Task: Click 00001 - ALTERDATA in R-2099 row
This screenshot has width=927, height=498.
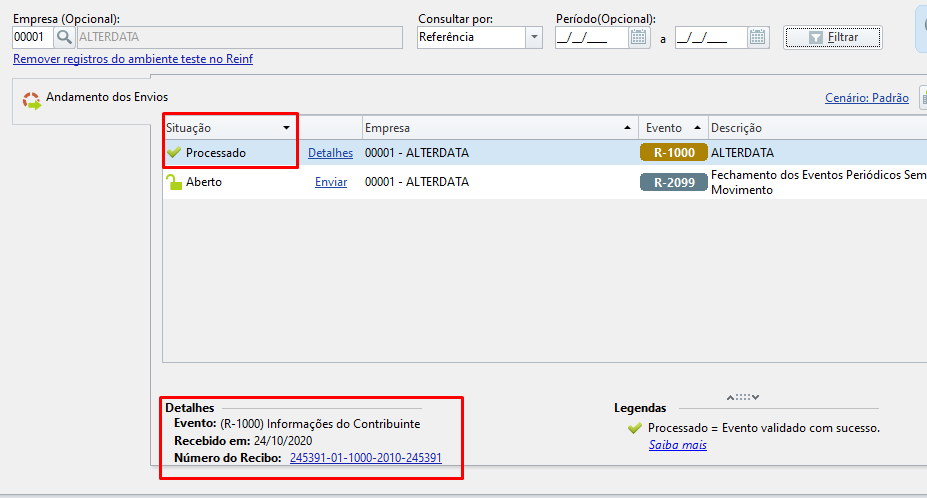Action: pyautogui.click(x=417, y=182)
